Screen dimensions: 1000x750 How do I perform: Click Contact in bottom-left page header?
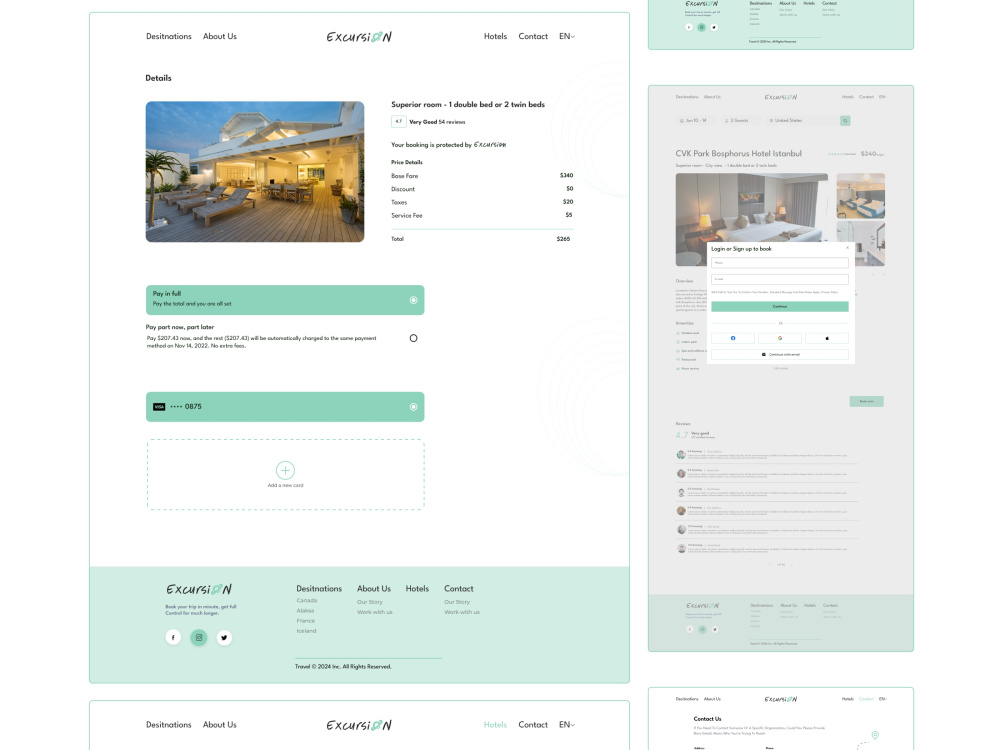click(533, 724)
